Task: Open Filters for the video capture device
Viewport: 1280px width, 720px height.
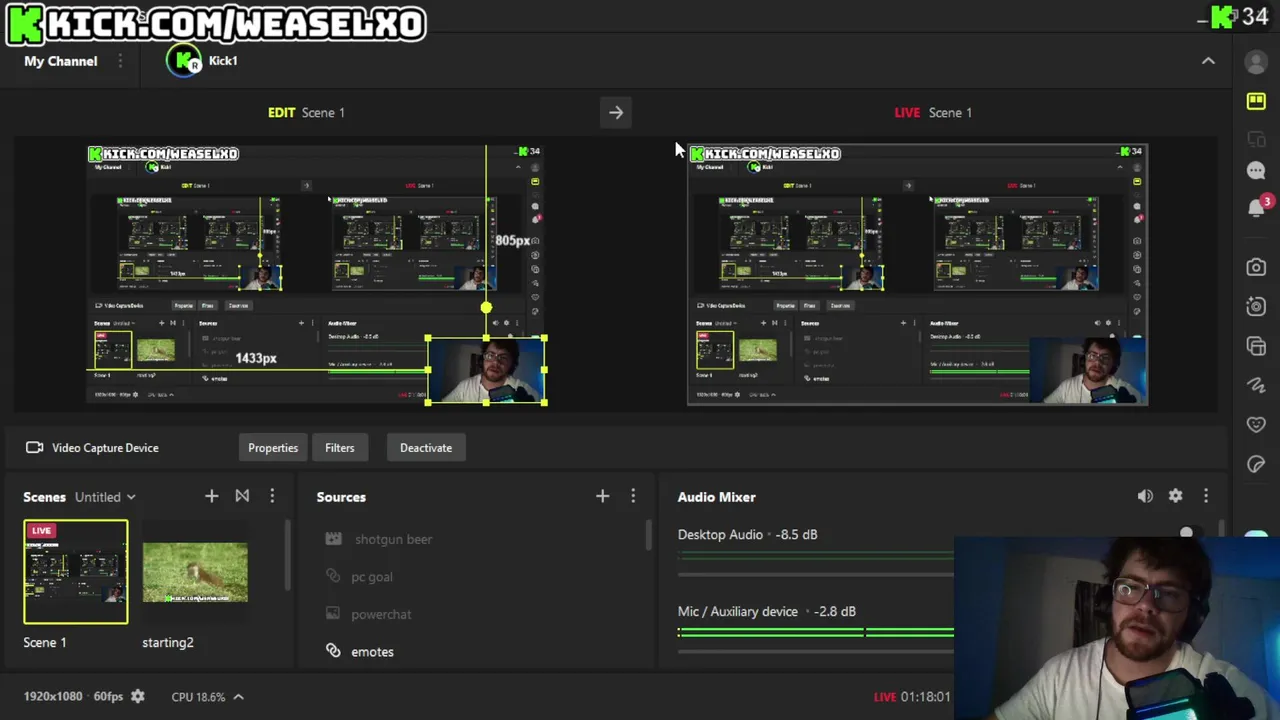Action: click(339, 448)
